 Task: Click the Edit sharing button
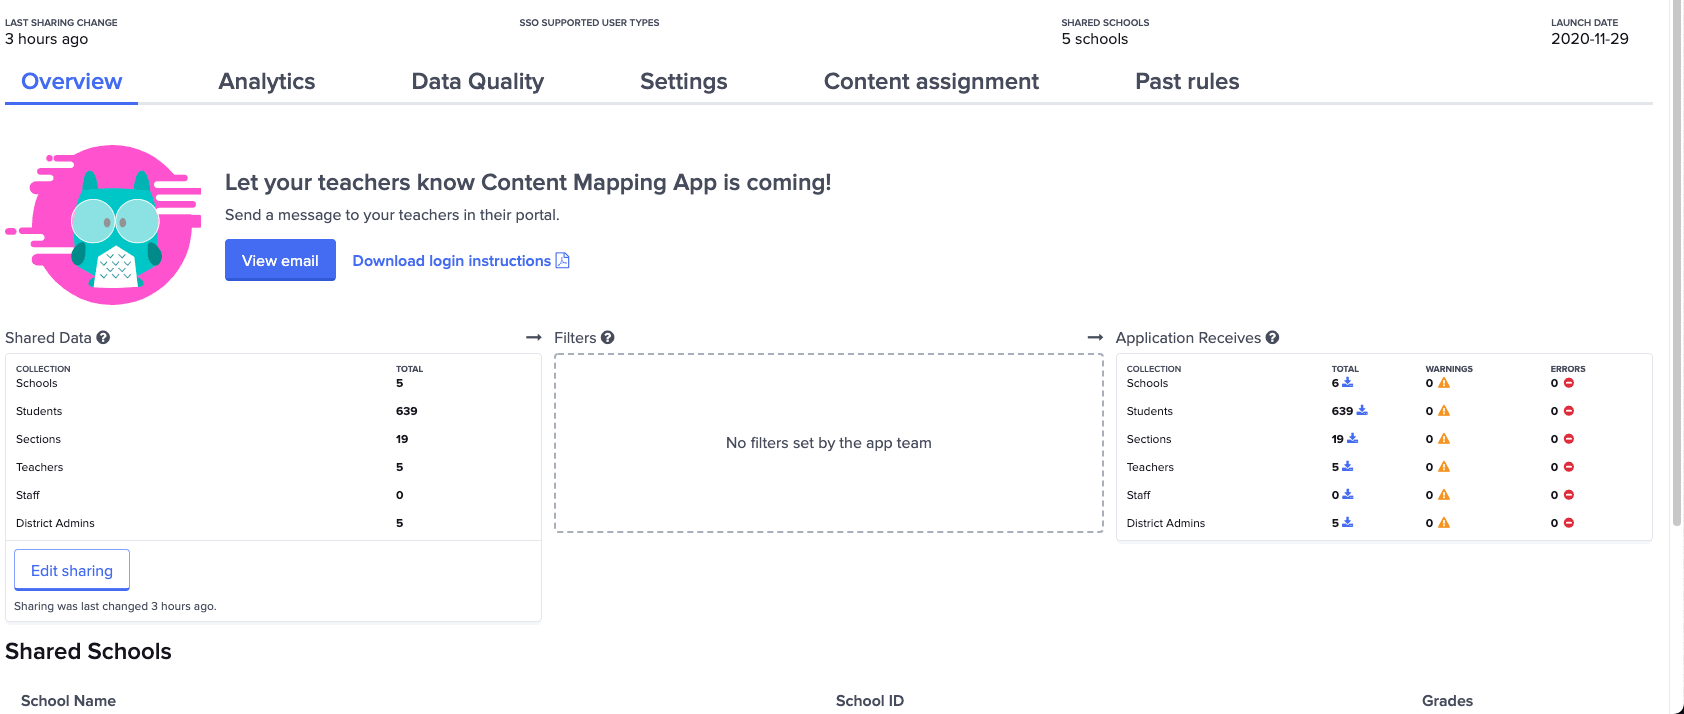pos(72,570)
